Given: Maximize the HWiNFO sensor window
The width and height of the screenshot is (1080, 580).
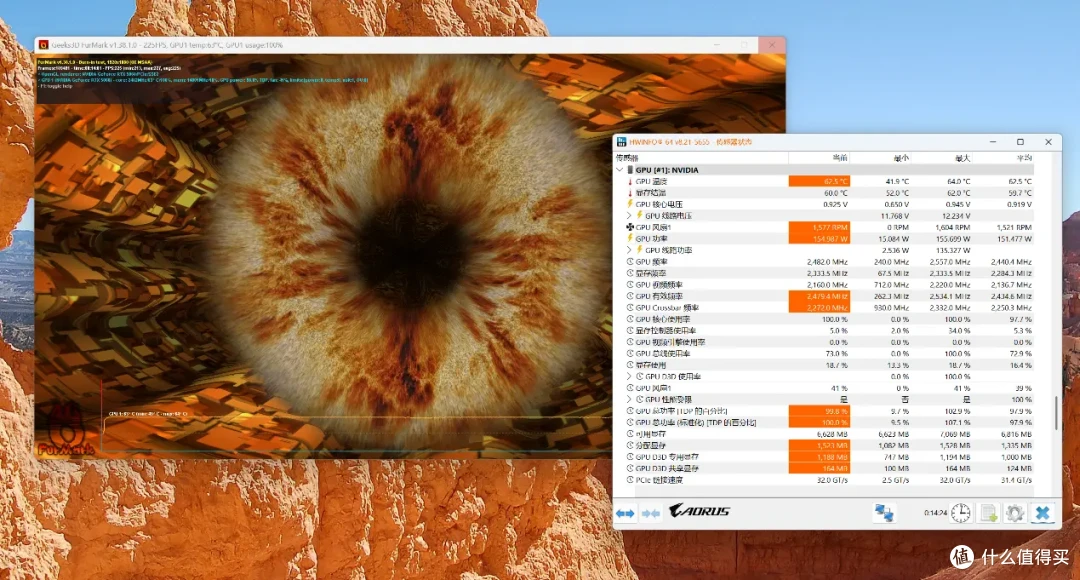Looking at the screenshot, I should tap(1020, 142).
